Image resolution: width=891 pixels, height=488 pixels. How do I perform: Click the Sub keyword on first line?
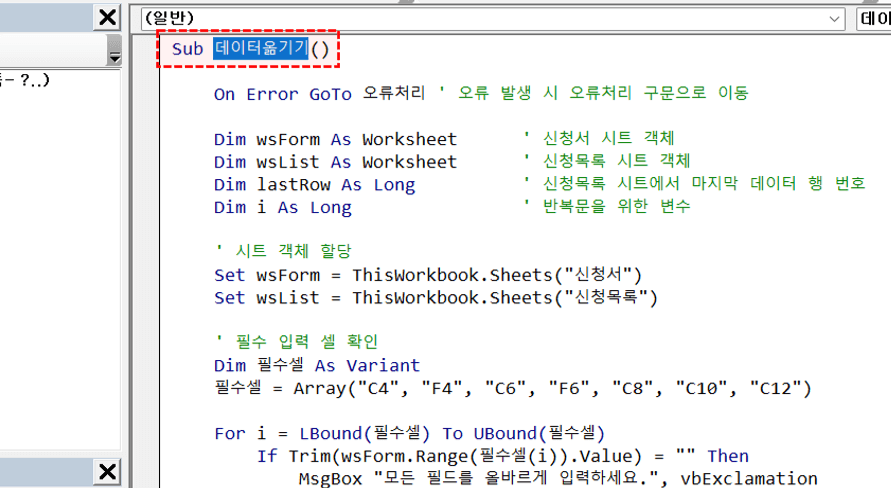187,48
